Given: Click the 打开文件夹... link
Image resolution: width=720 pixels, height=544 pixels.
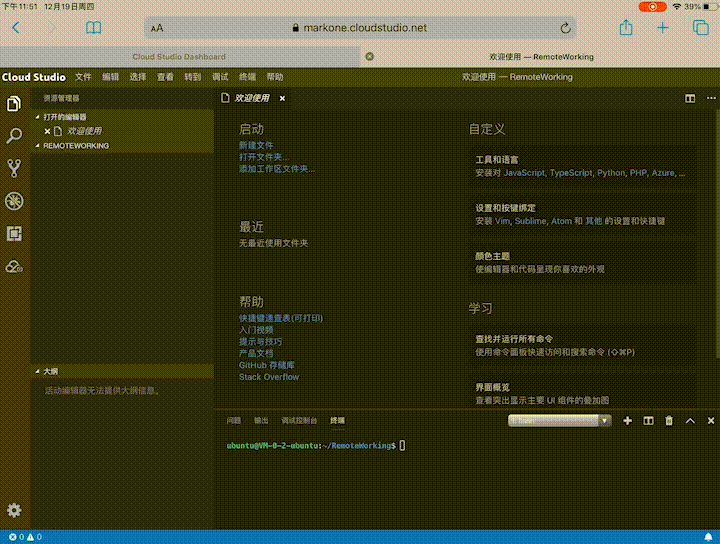Looking at the screenshot, I should point(264,157).
